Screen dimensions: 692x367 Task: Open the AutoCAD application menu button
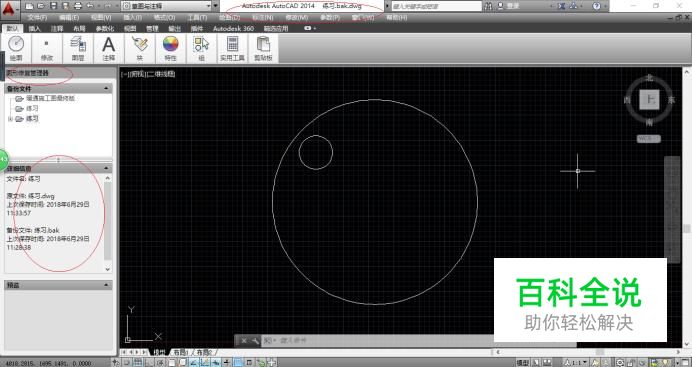coord(10,10)
